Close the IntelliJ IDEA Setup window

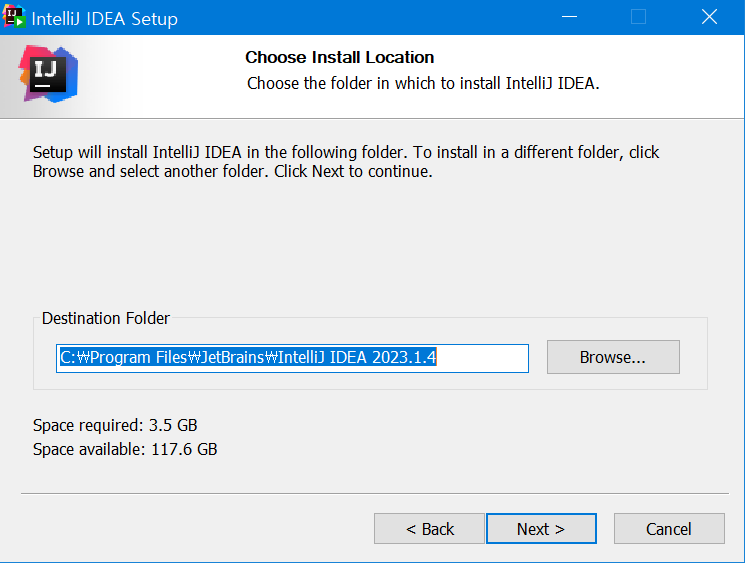[x=709, y=17]
